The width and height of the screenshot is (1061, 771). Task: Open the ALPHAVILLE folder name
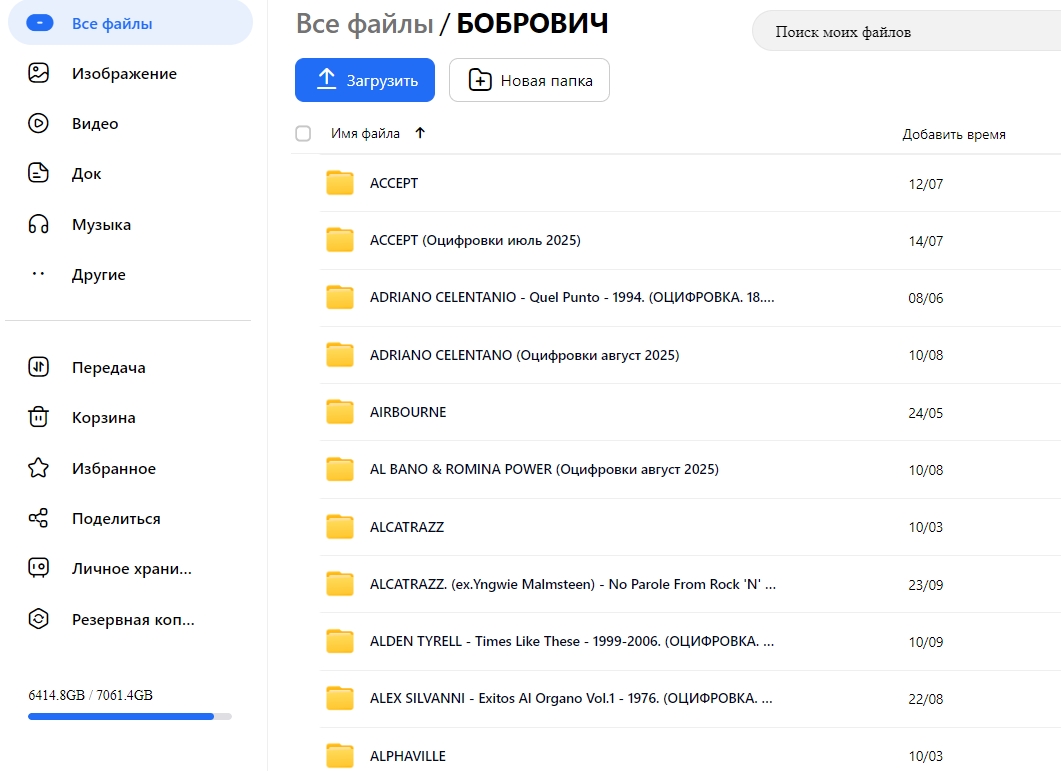click(407, 756)
